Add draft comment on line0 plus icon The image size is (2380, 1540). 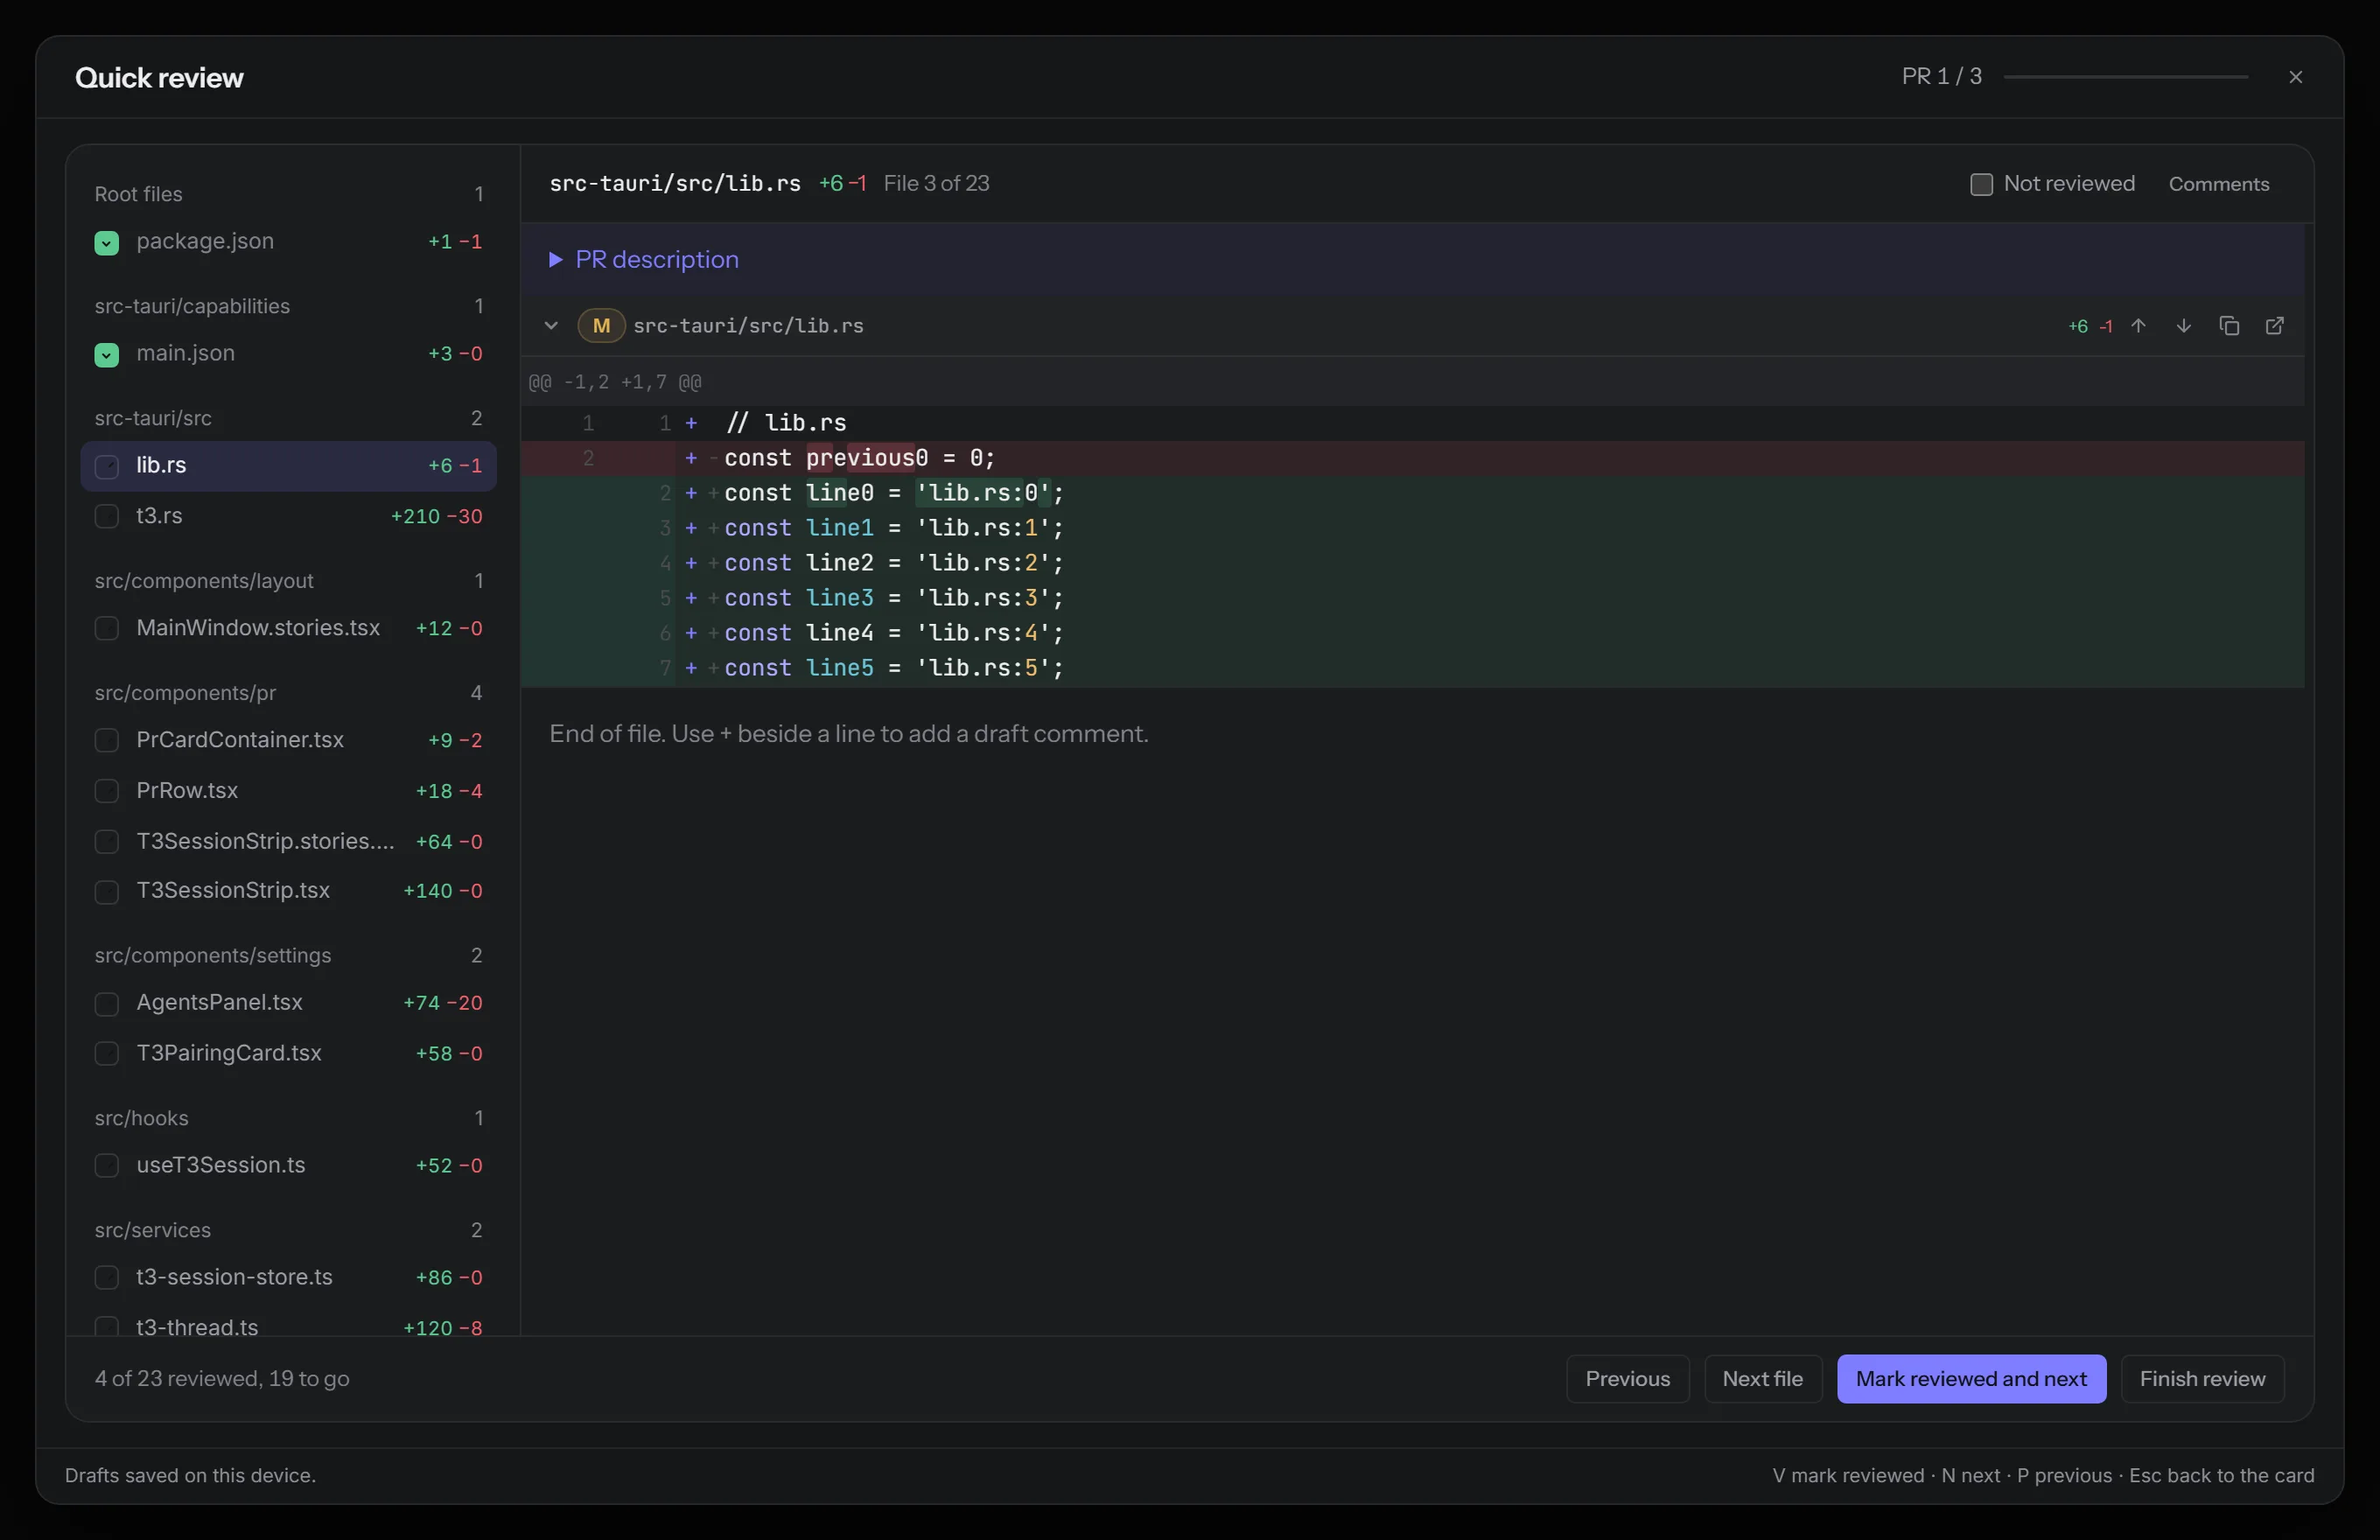[691, 493]
